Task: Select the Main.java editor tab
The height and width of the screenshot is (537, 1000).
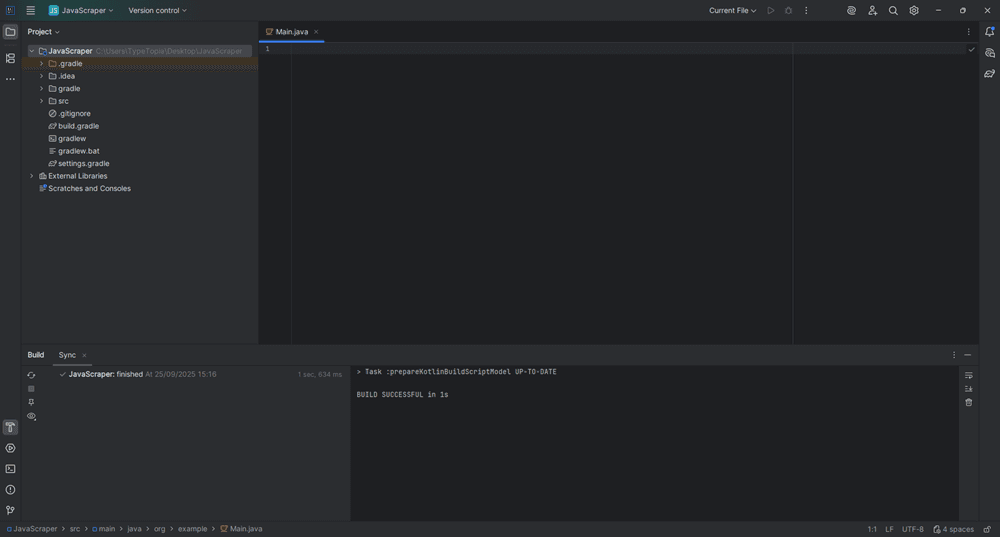Action: tap(292, 32)
